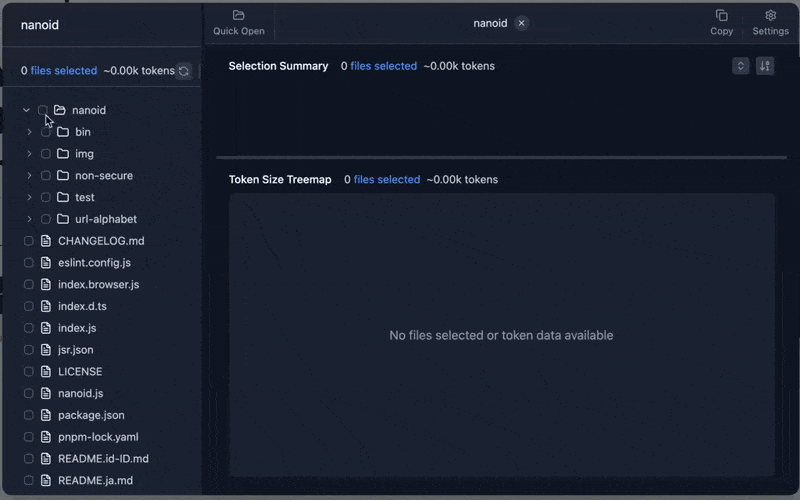Screen dimensions: 800x500
Task: Select the README.ja.md checkbox
Action: click(x=29, y=481)
